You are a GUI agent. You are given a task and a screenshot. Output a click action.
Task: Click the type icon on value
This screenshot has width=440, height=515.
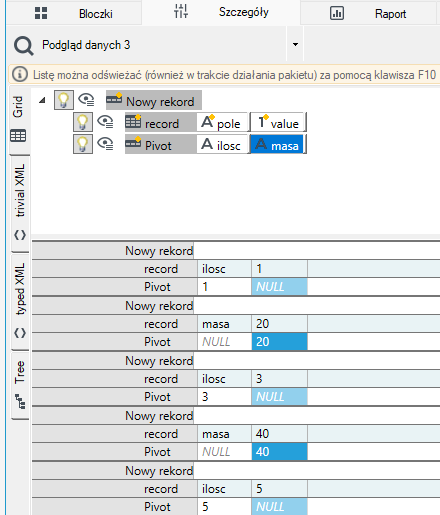263,121
